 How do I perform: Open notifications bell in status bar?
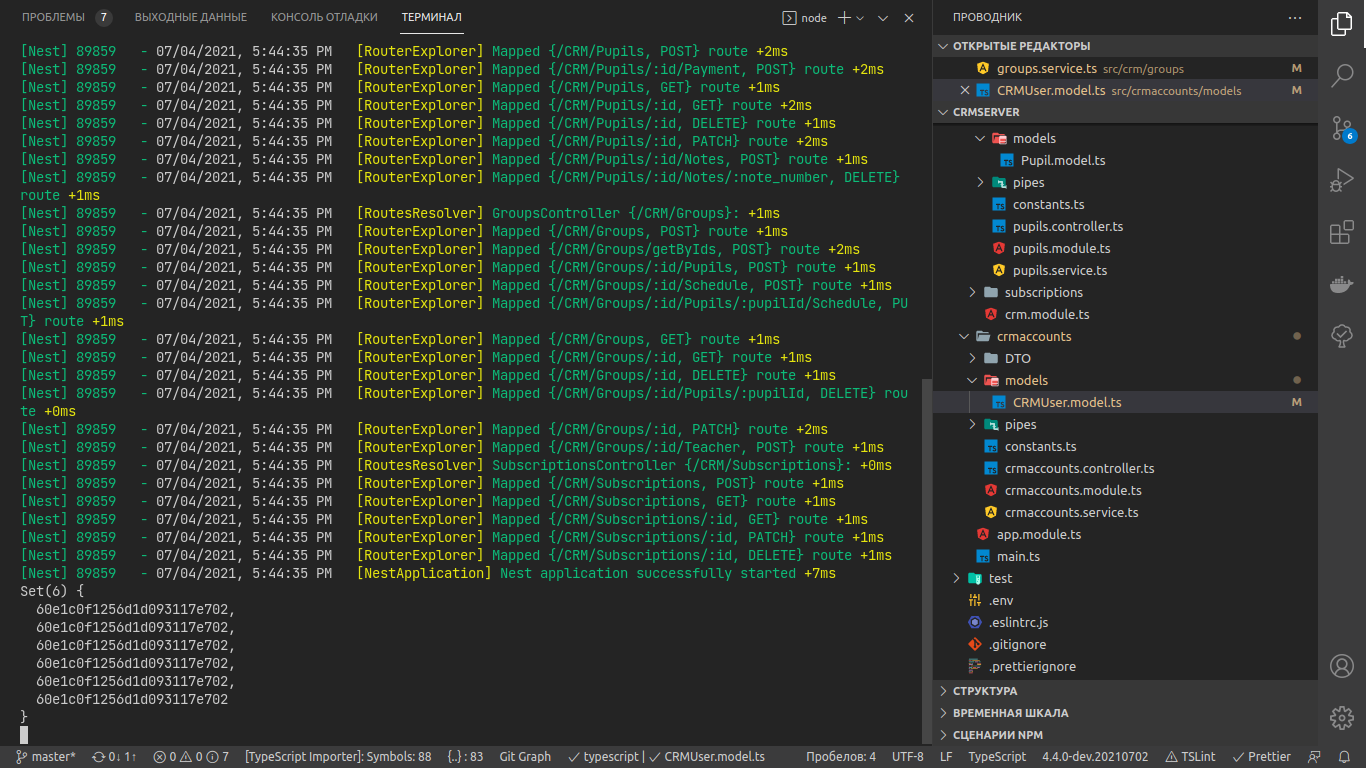(1346, 757)
